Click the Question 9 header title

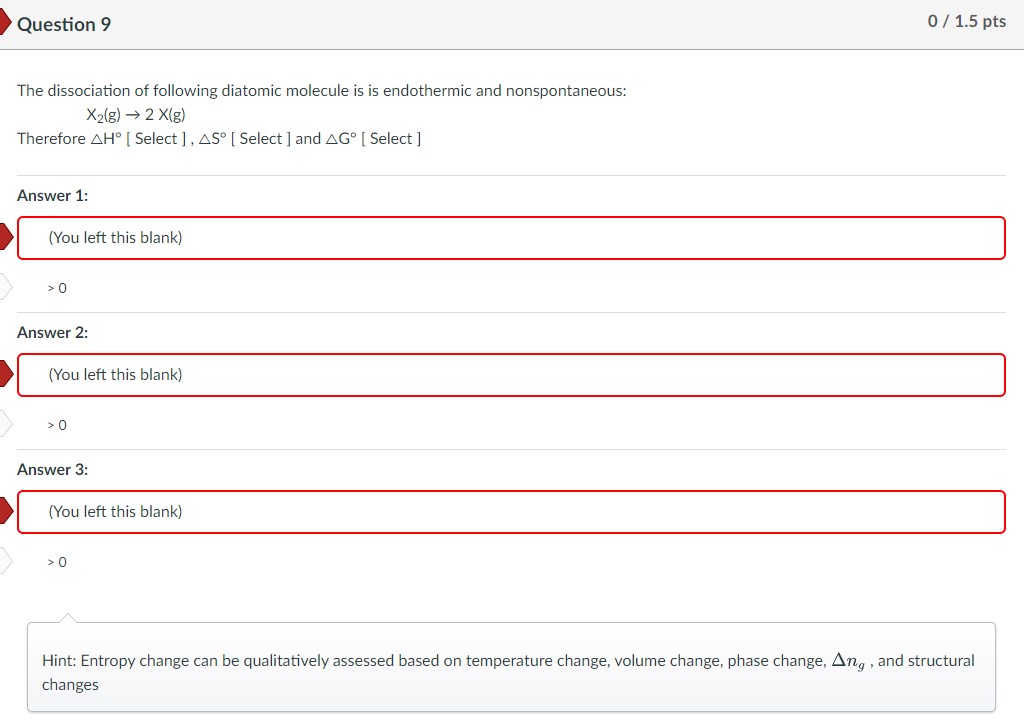pyautogui.click(x=63, y=23)
